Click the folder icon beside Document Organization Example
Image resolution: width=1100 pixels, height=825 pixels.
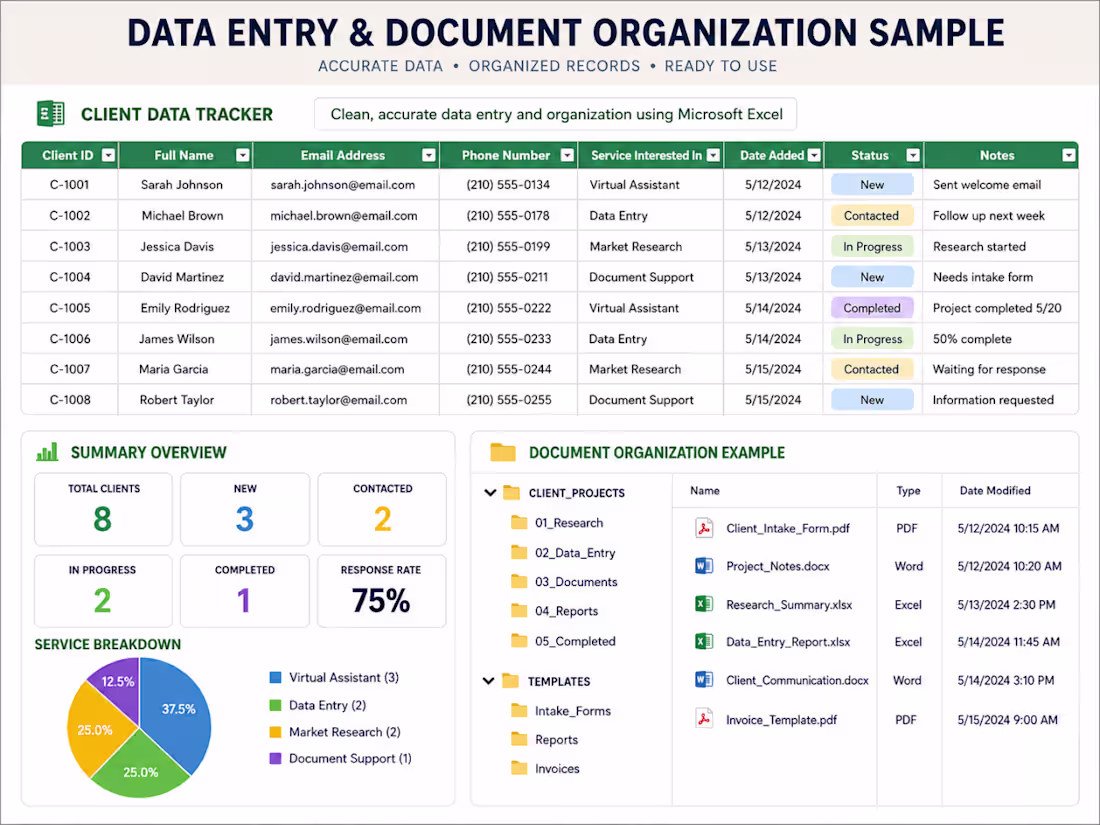click(503, 452)
